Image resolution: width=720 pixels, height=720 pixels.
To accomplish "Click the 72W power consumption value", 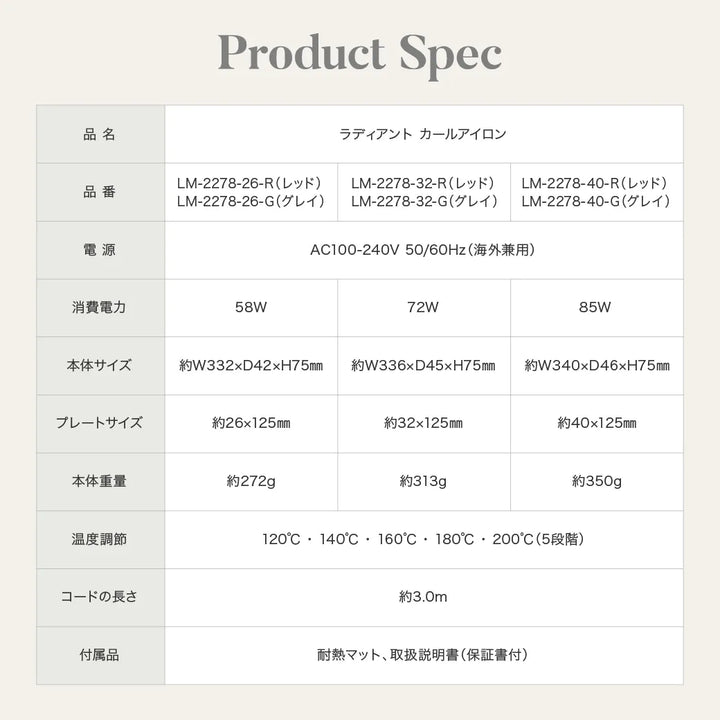I will point(423,307).
